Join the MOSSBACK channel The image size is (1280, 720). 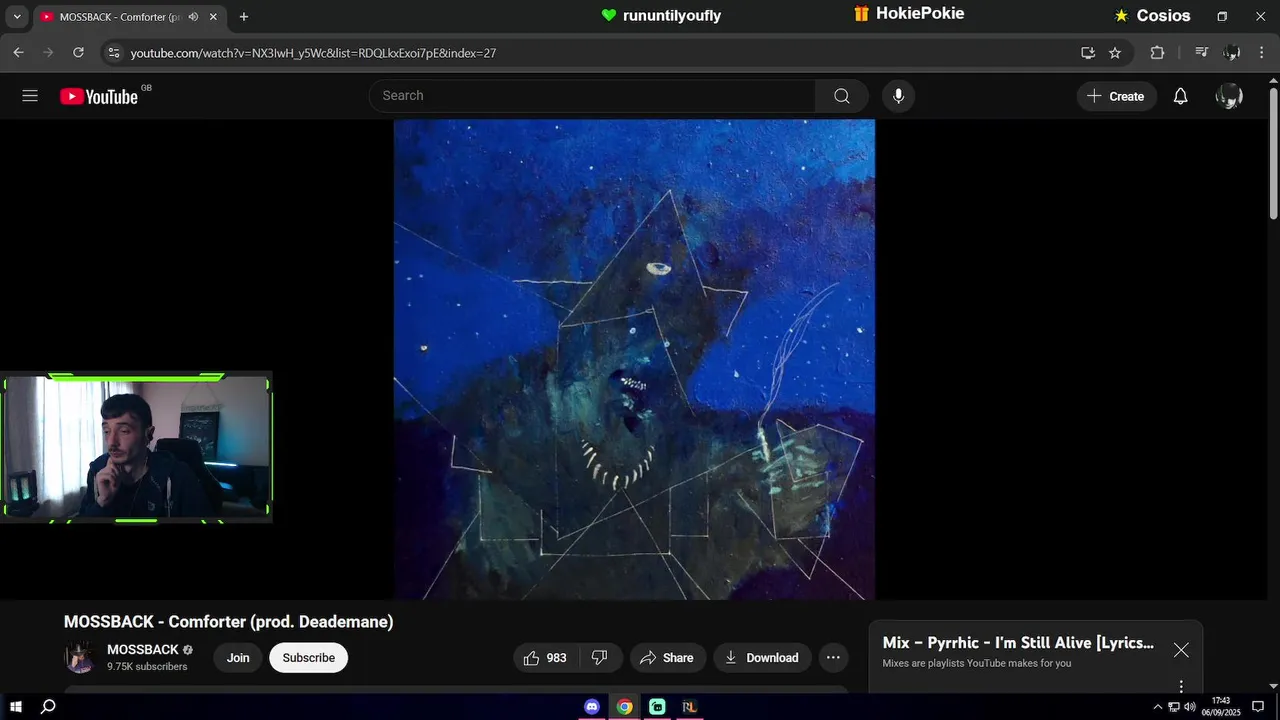238,658
